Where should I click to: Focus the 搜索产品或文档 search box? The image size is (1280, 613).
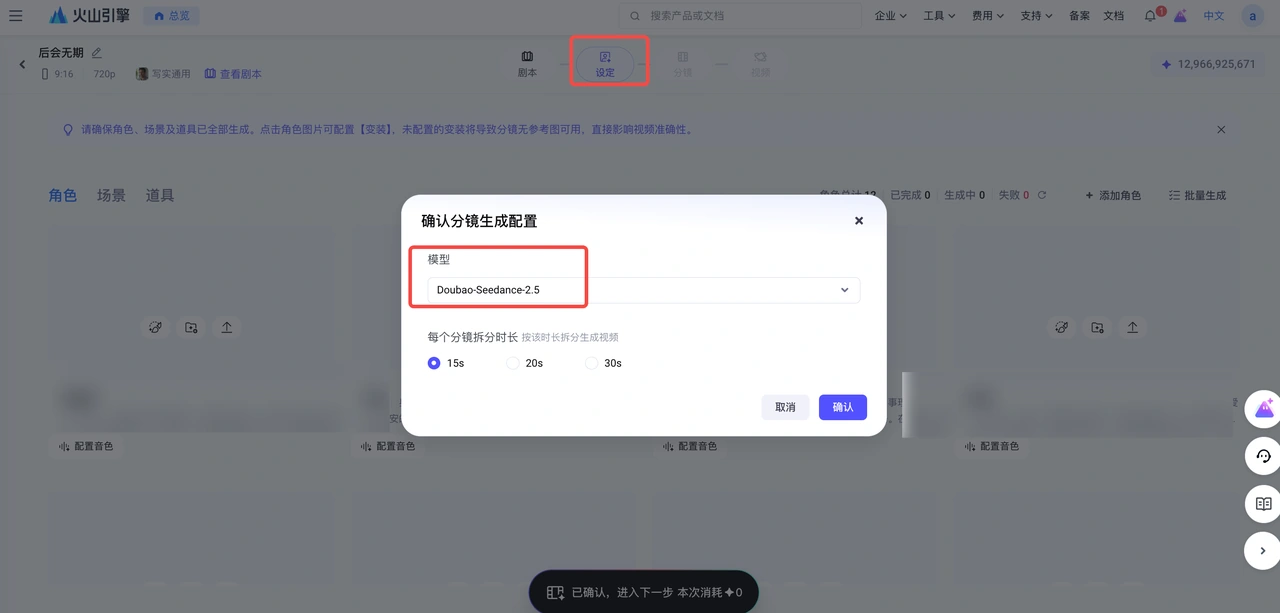(740, 16)
